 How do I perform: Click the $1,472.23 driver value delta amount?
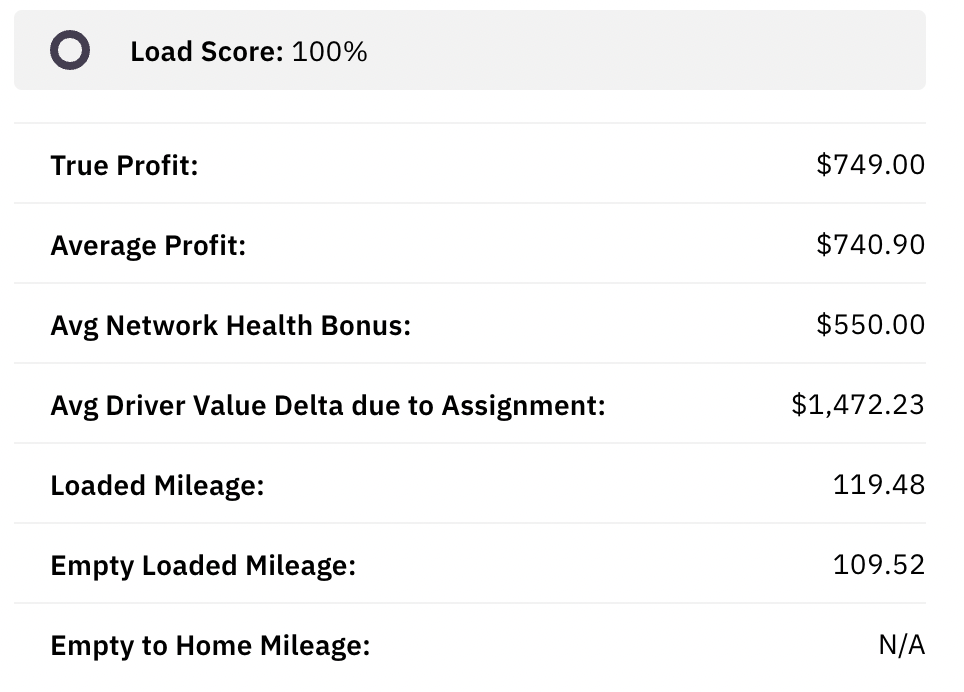tap(860, 404)
